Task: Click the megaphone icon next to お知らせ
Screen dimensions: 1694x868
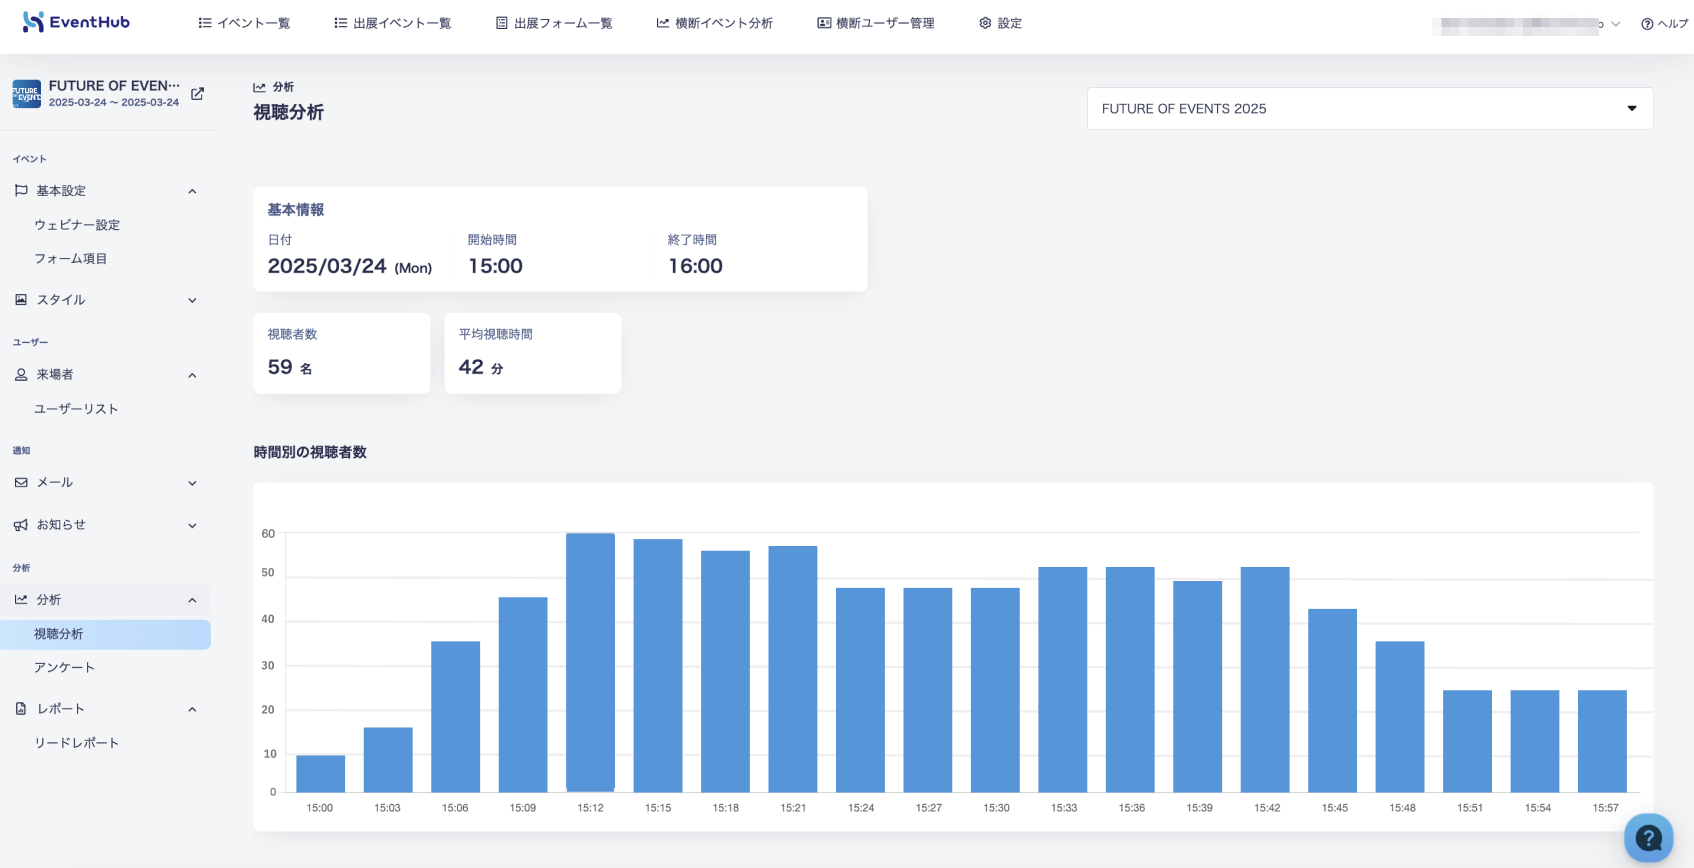Action: pyautogui.click(x=21, y=524)
